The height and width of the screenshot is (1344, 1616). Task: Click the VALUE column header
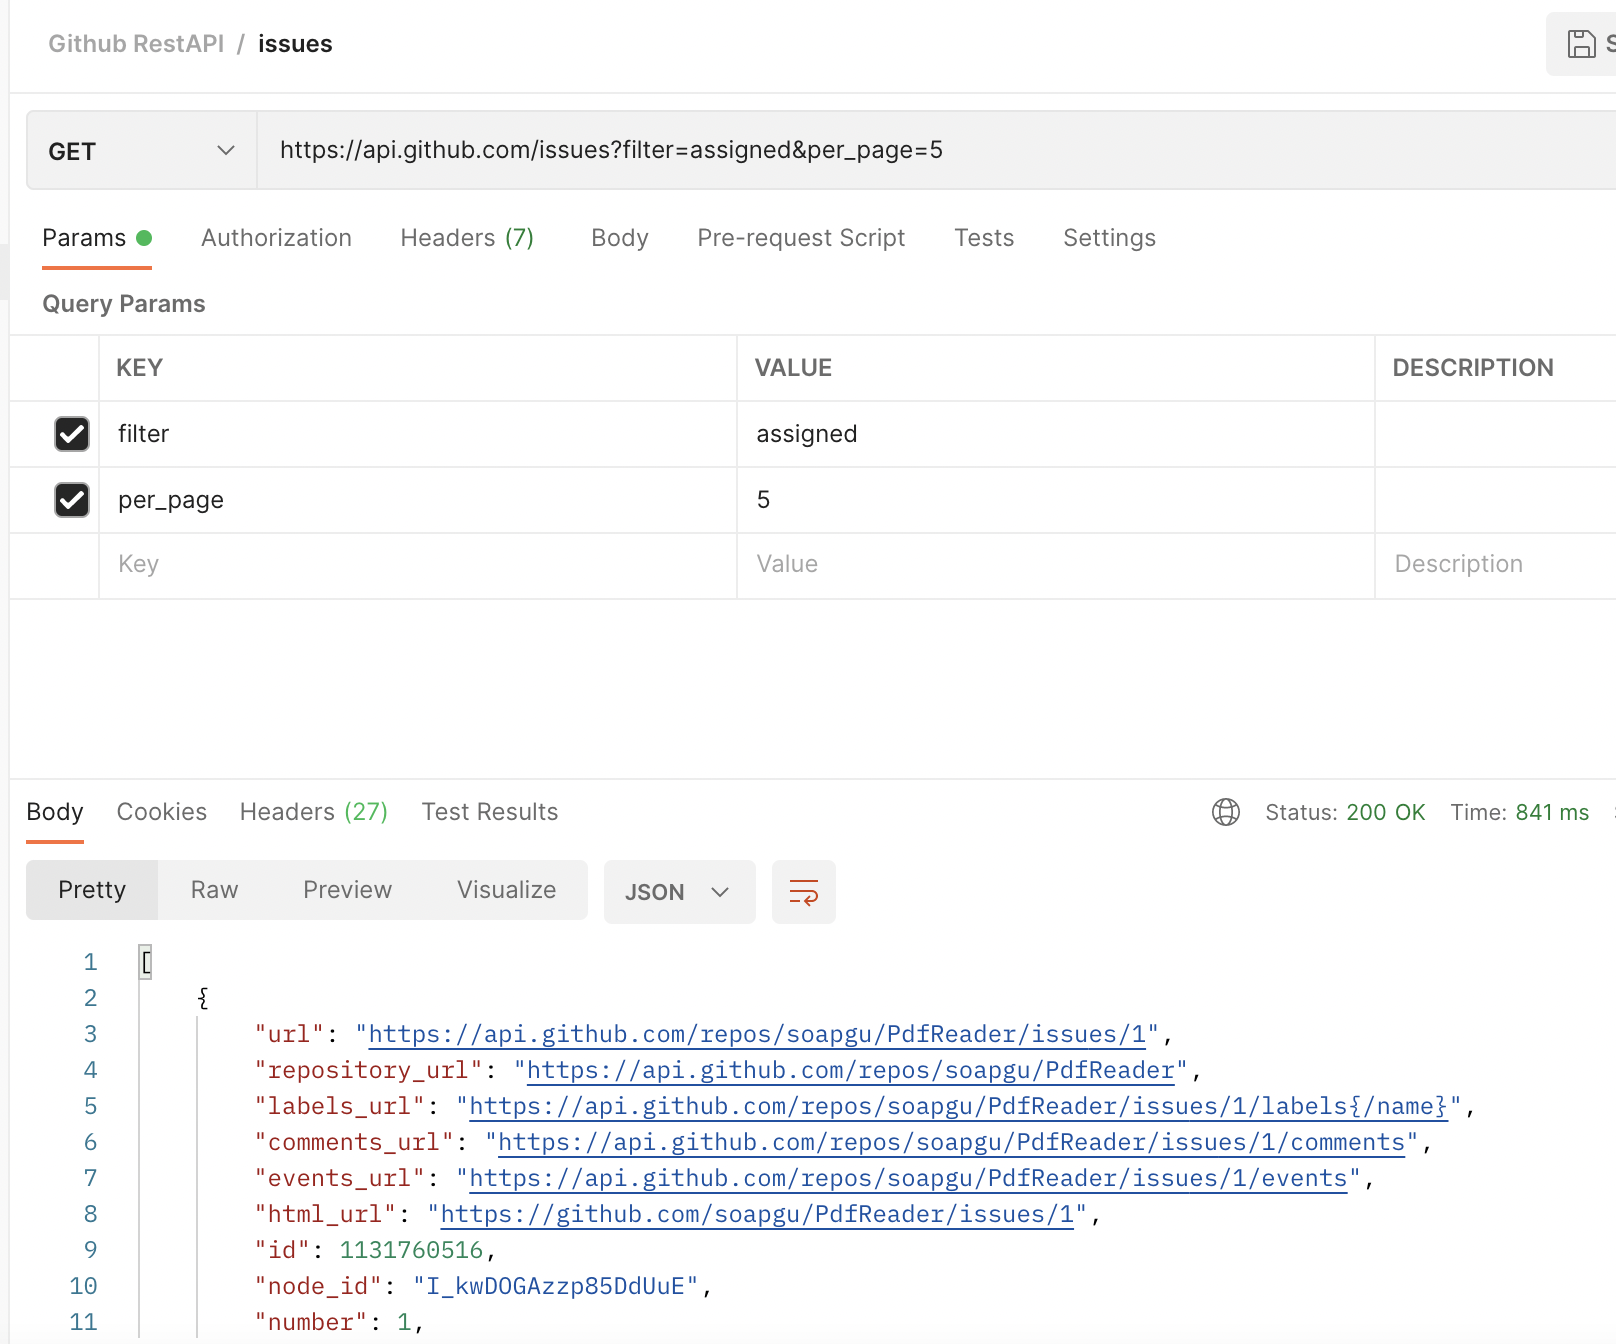793,368
